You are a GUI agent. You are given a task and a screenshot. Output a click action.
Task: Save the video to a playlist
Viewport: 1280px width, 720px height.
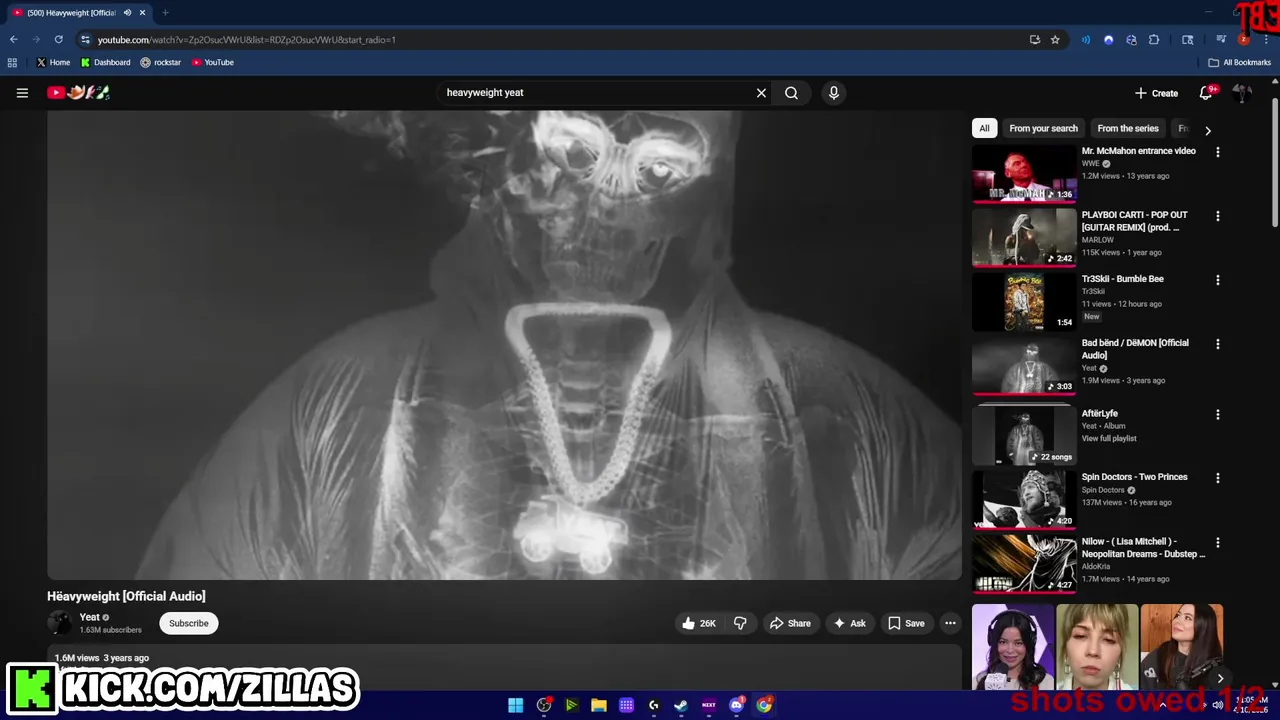[906, 623]
